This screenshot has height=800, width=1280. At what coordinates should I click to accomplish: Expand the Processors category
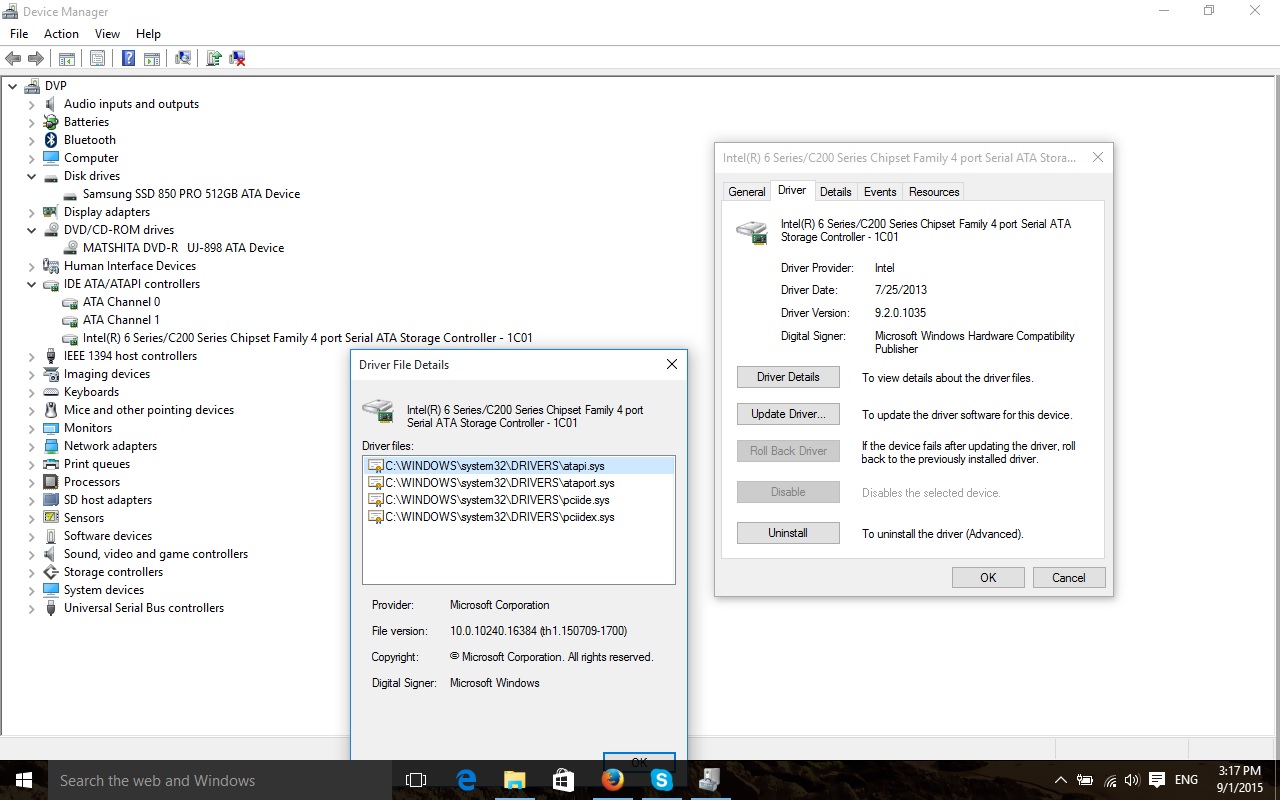click(31, 482)
